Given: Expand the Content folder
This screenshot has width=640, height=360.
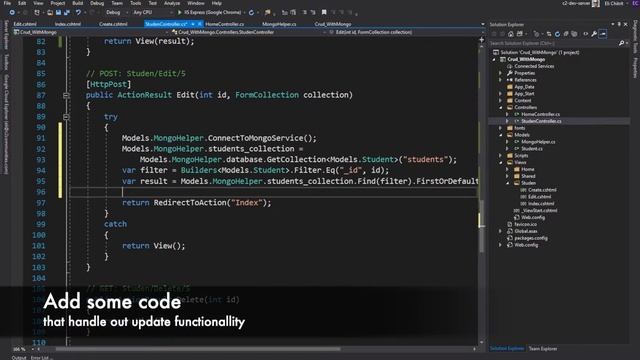Looking at the screenshot, I should click(x=501, y=101).
